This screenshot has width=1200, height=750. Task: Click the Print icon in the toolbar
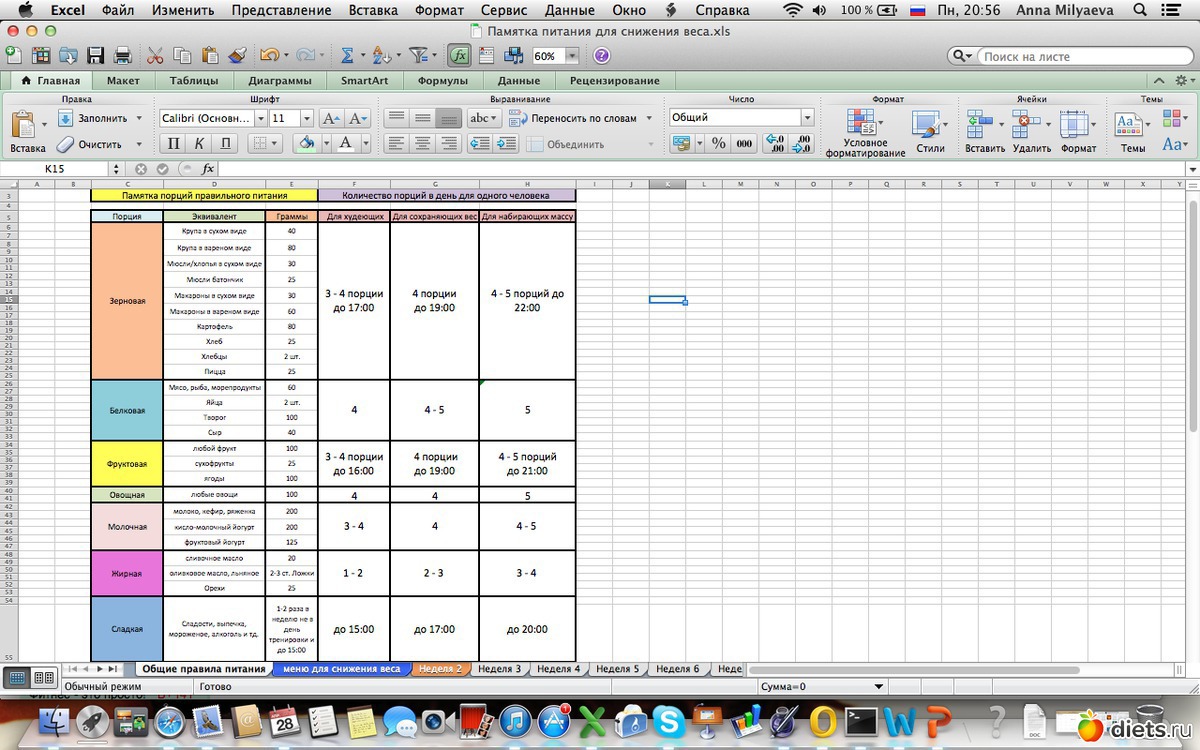pyautogui.click(x=122, y=56)
